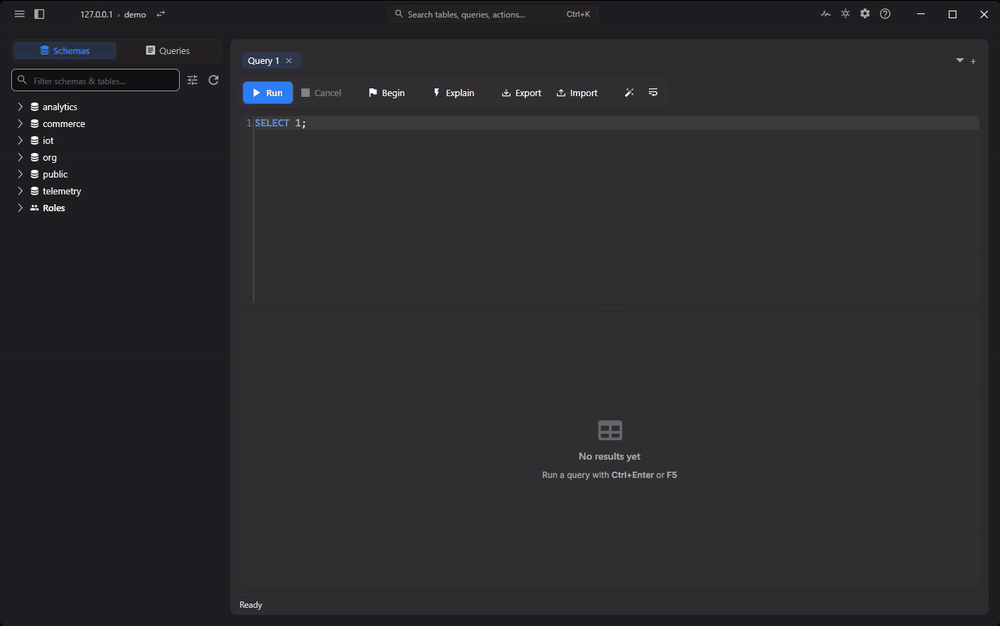The image size is (1000, 626).
Task: Expand the Roles node
Action: pyautogui.click(x=20, y=208)
